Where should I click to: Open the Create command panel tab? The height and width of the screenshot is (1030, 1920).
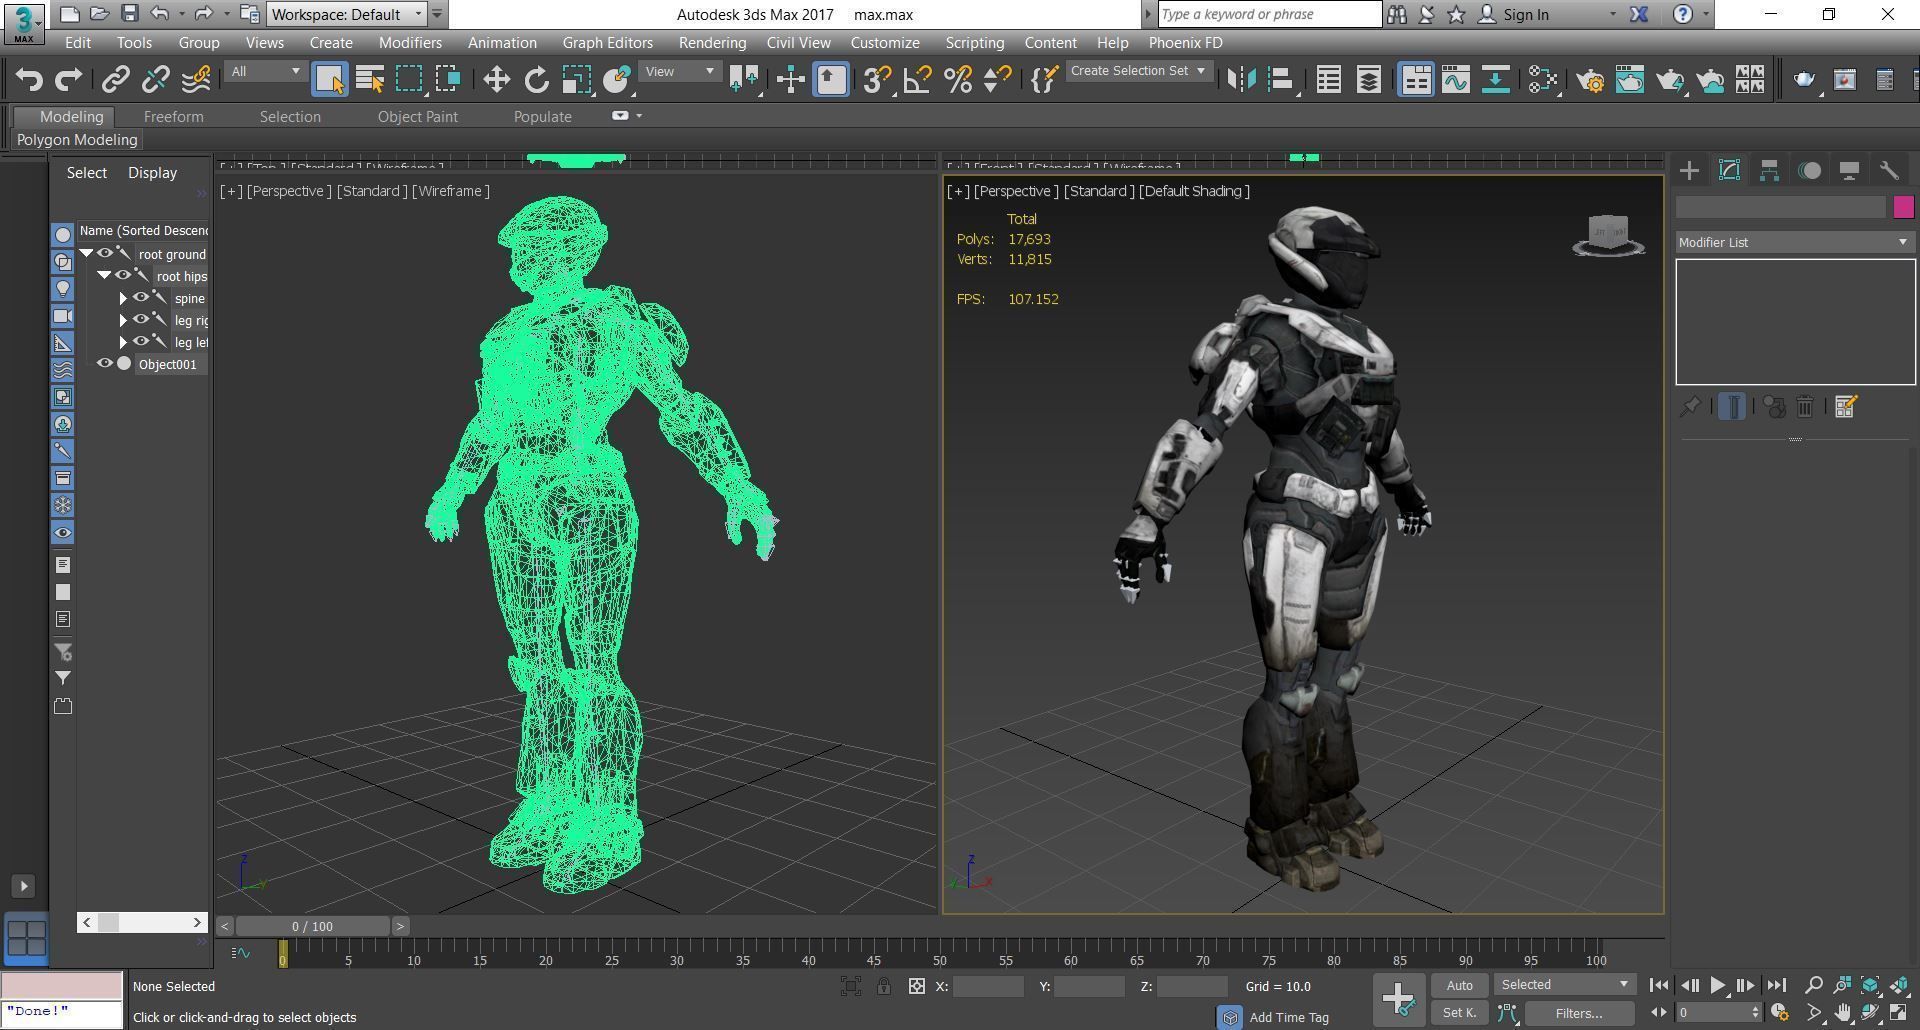pos(1689,171)
